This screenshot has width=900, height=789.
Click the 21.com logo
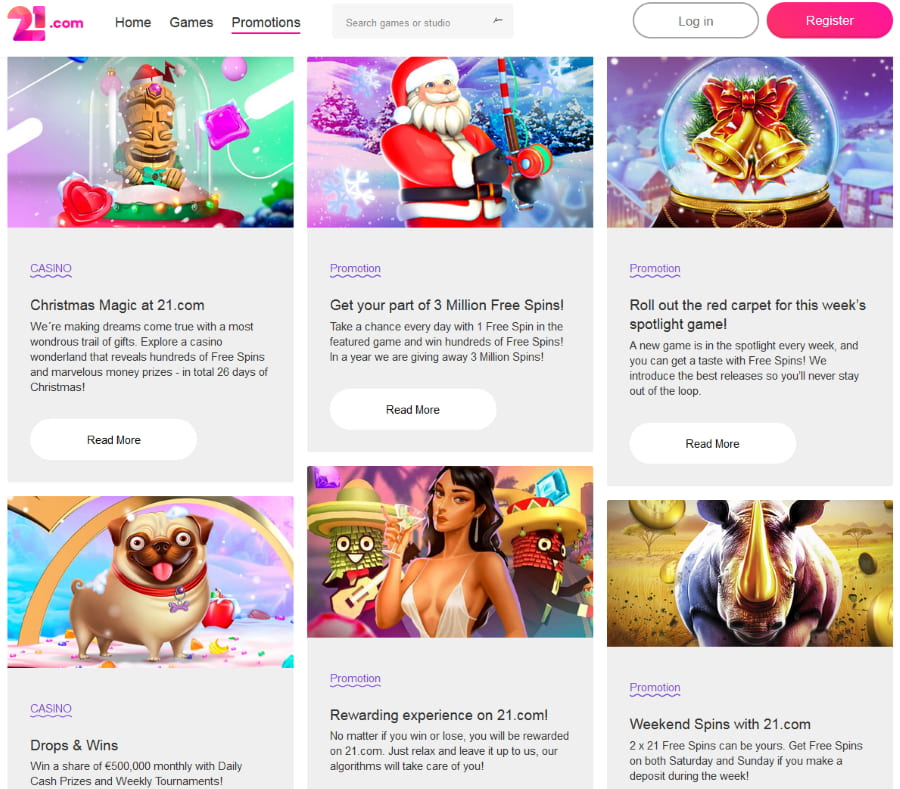click(45, 23)
